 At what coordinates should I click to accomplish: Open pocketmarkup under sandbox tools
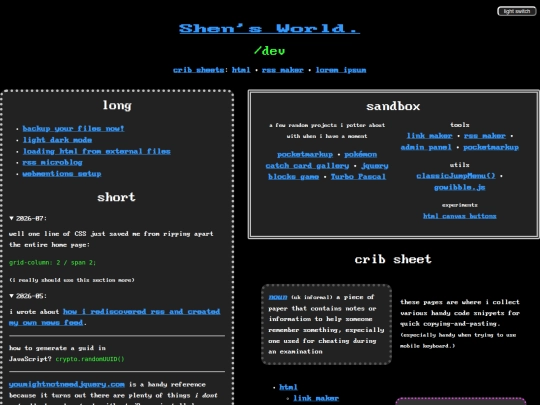[x=491, y=147]
